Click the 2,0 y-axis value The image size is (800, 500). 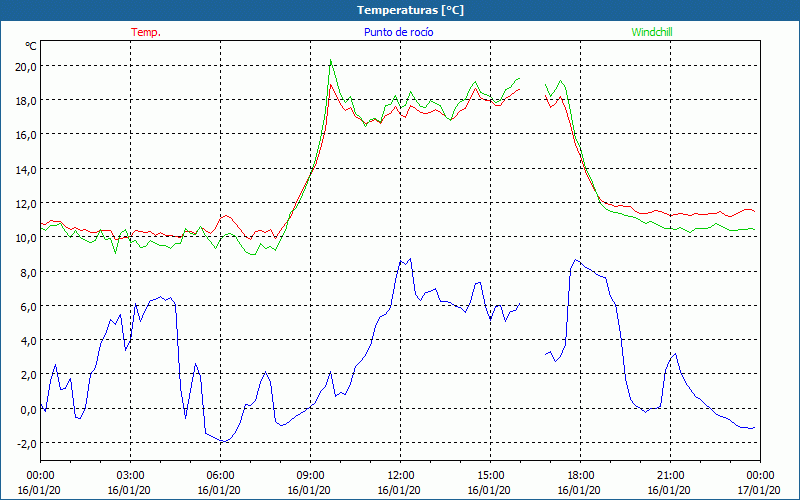28,375
